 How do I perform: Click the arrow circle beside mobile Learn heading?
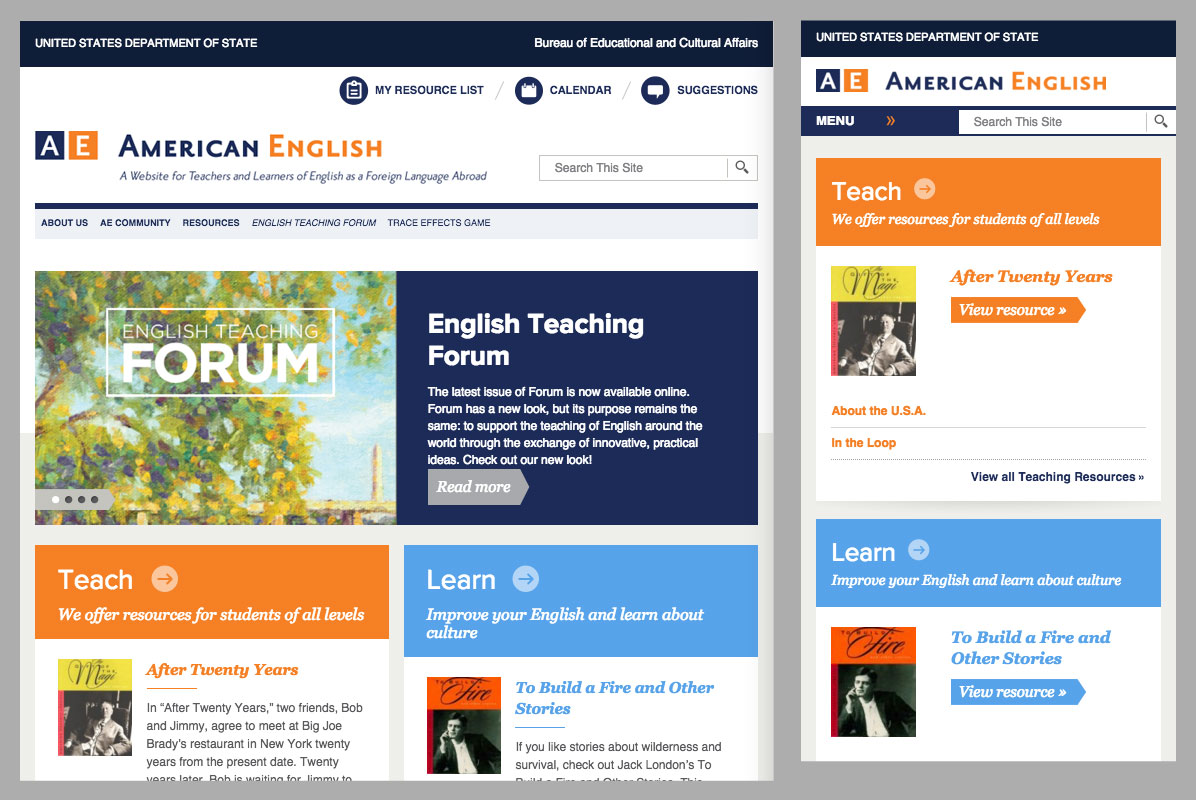click(919, 549)
